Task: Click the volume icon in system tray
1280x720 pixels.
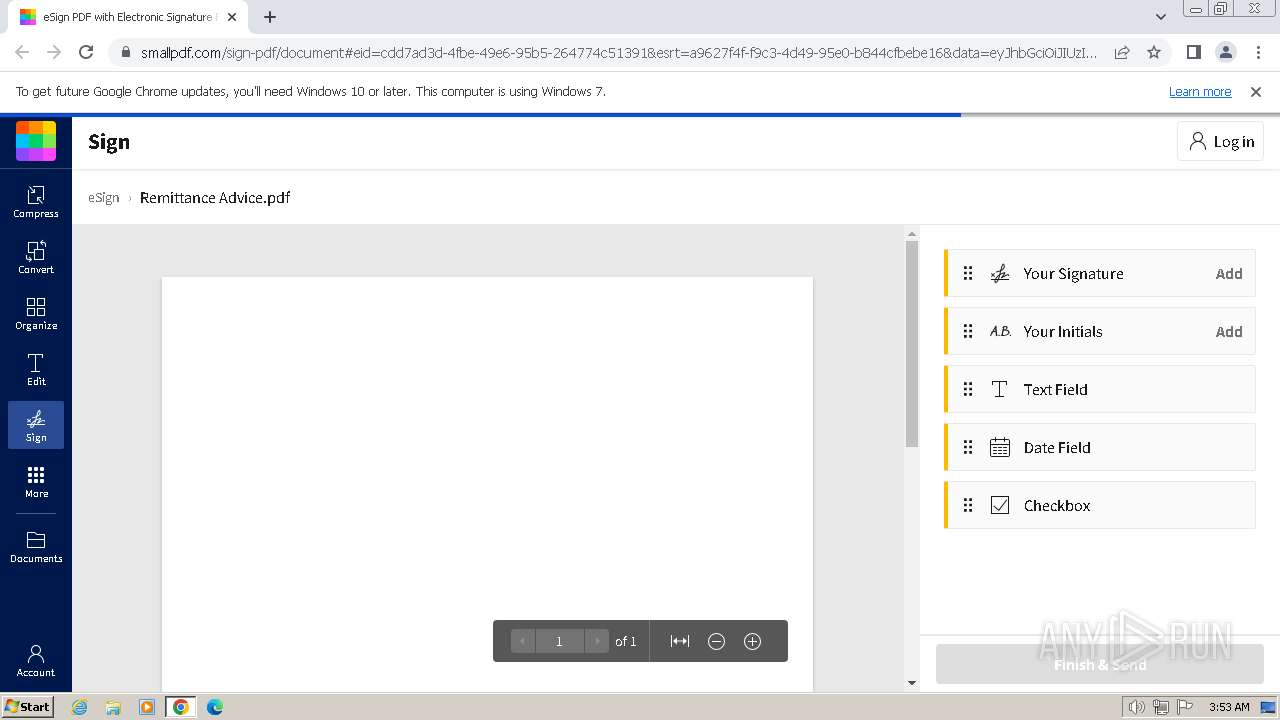Action: 1136,707
